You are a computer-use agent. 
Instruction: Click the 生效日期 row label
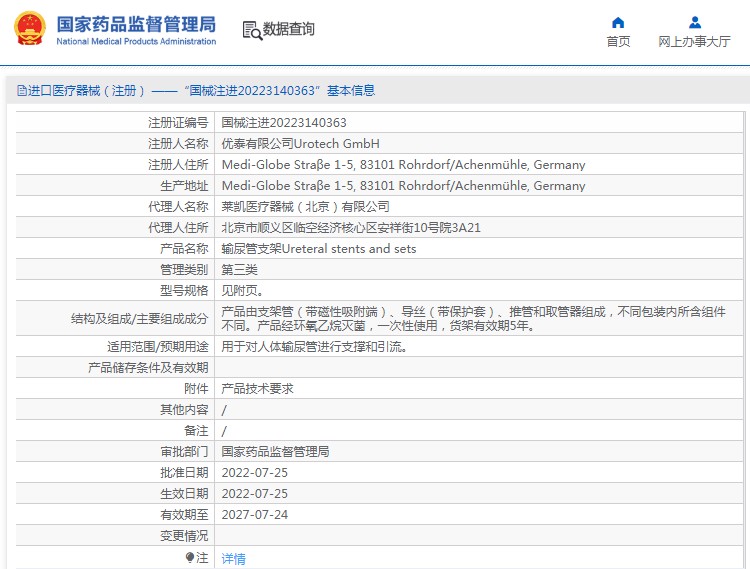pos(184,494)
